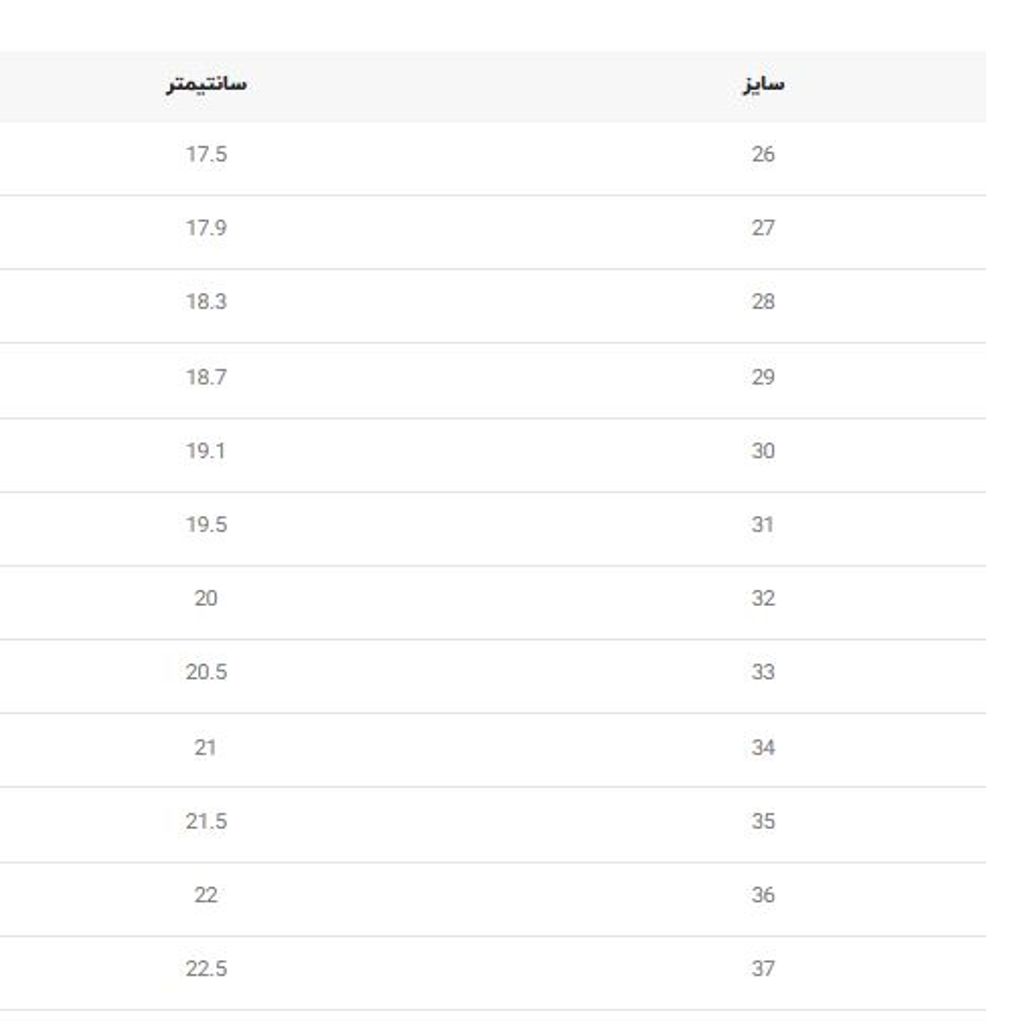The width and height of the screenshot is (1024, 1024).
Task: Select the 22.5 centimeter cell
Action: coord(206,968)
